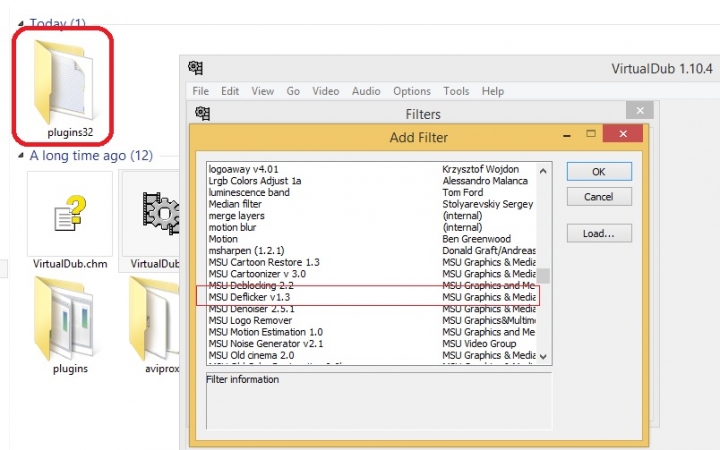
Task: Open the Audio menu
Action: click(366, 91)
